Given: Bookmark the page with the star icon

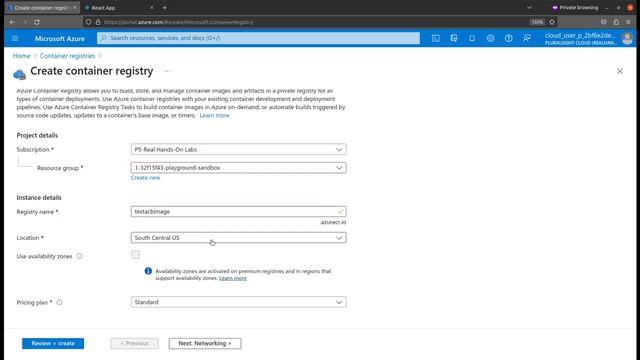Looking at the screenshot, I should (x=552, y=22).
